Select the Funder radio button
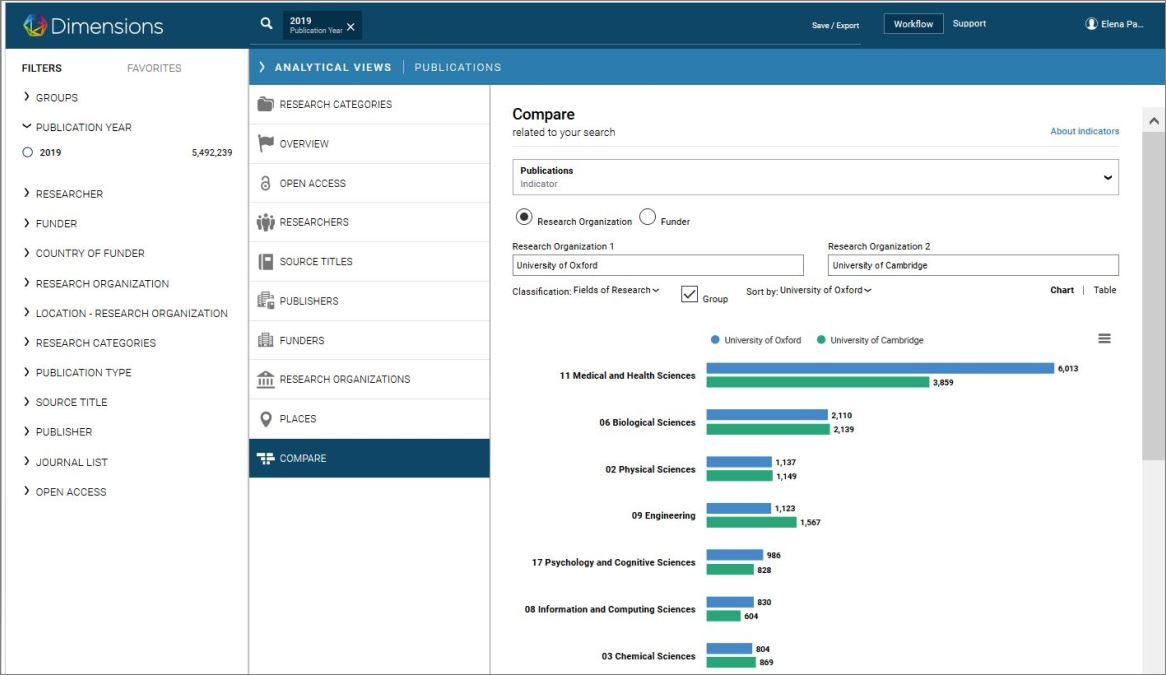1166x675 pixels. (648, 217)
